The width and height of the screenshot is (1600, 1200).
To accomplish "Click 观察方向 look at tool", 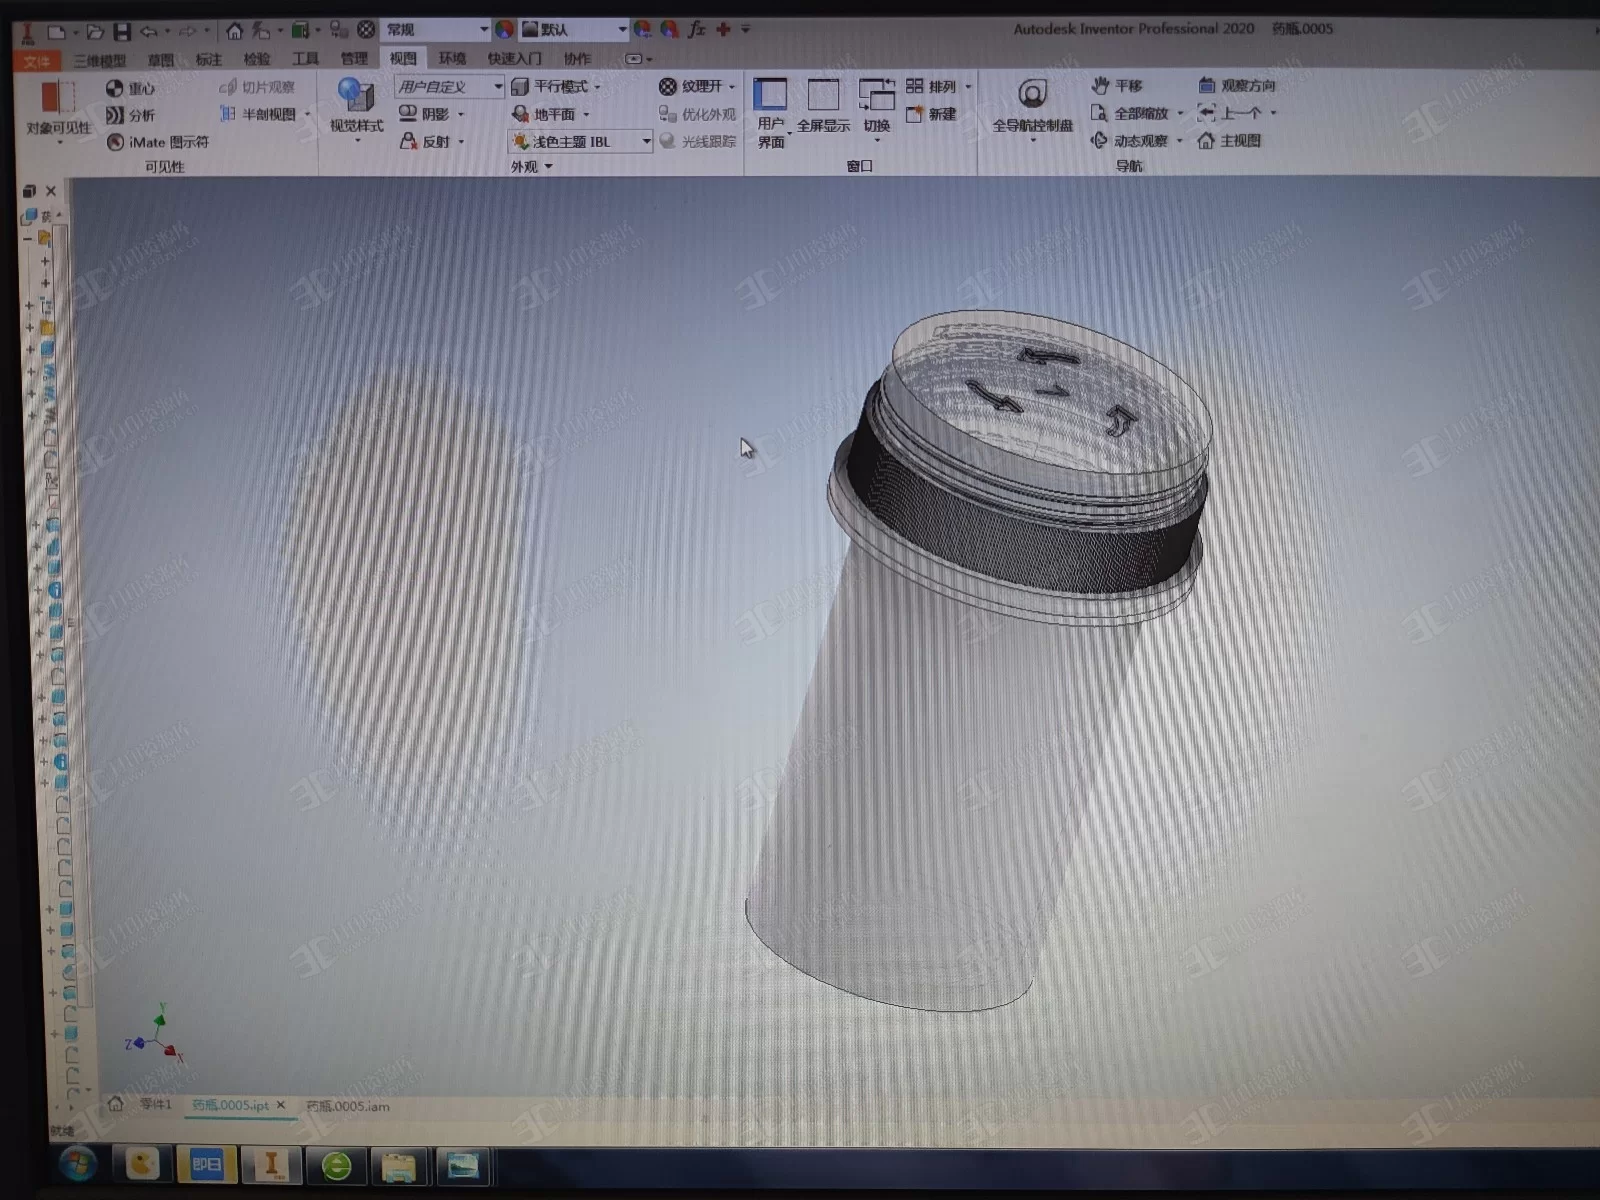I will 1237,85.
